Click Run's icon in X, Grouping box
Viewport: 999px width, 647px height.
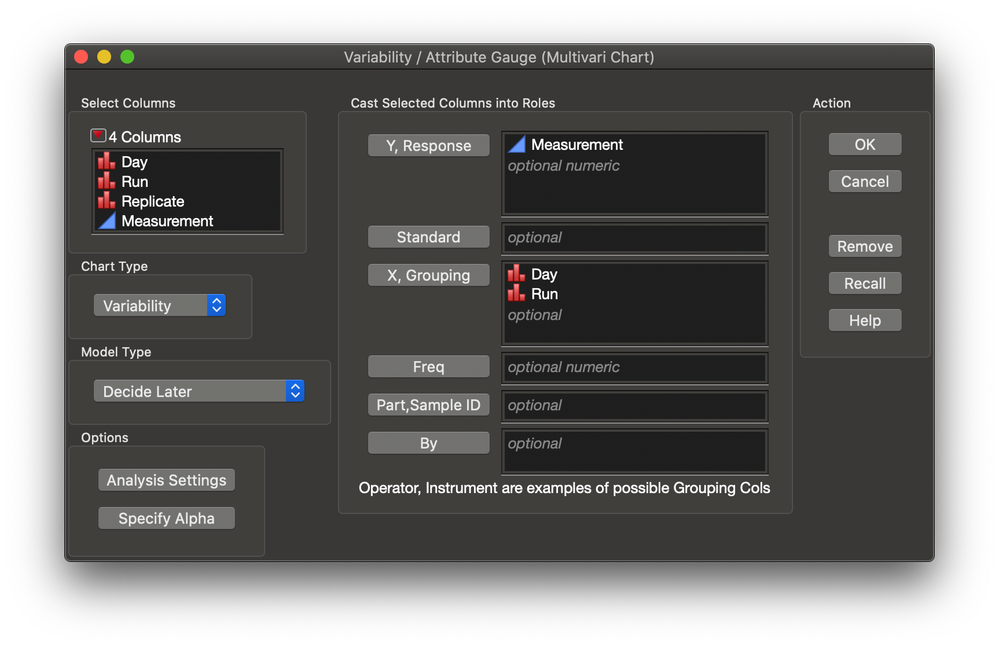516,294
